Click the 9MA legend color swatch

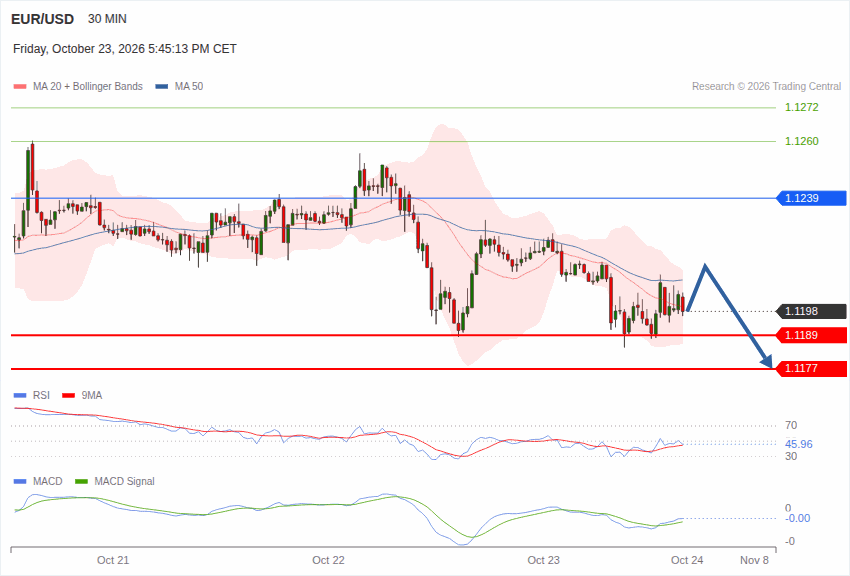pos(69,396)
